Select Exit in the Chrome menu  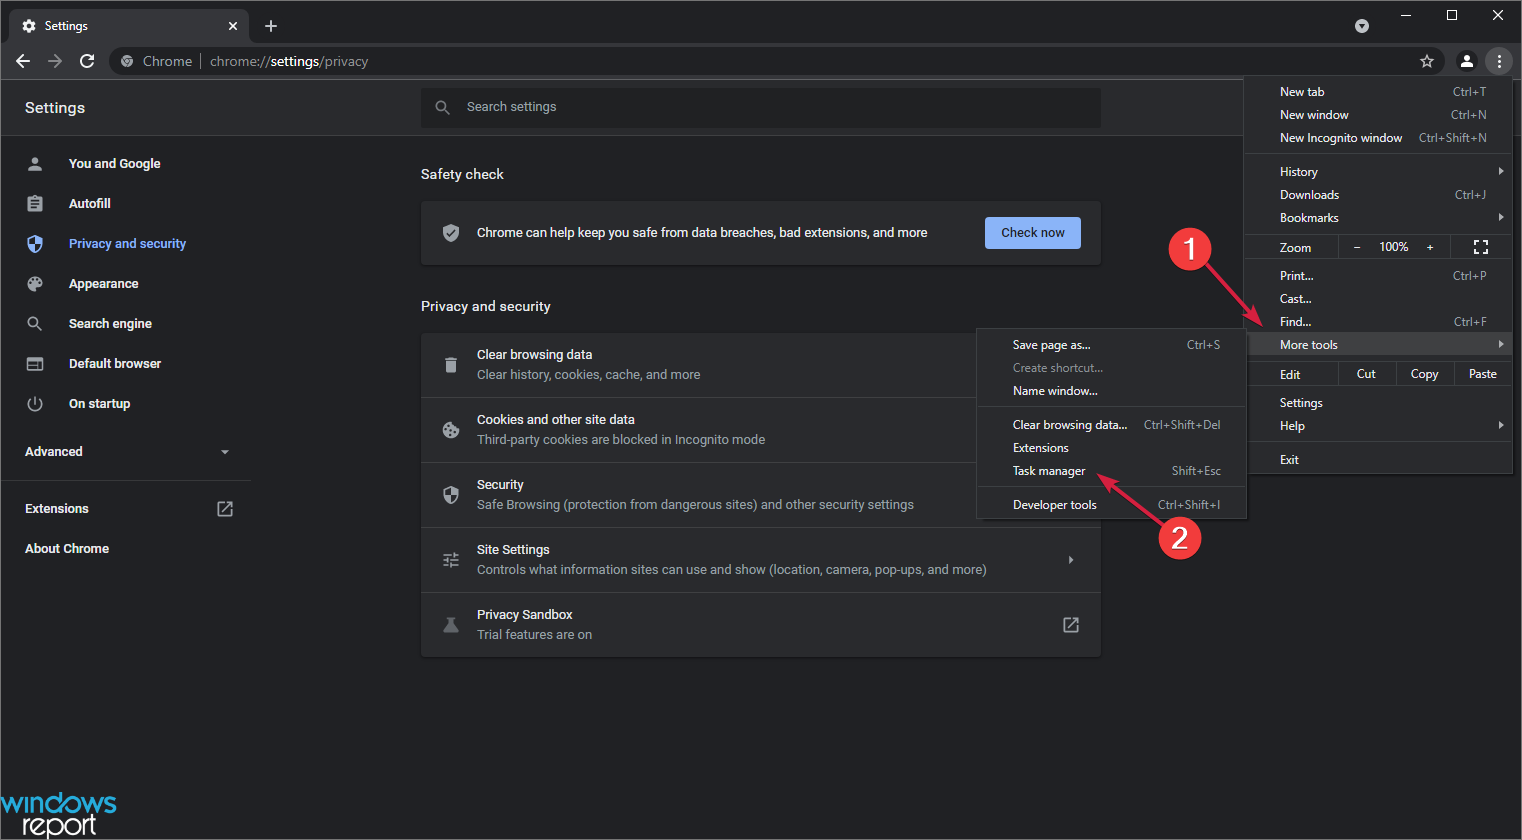coord(1379,460)
